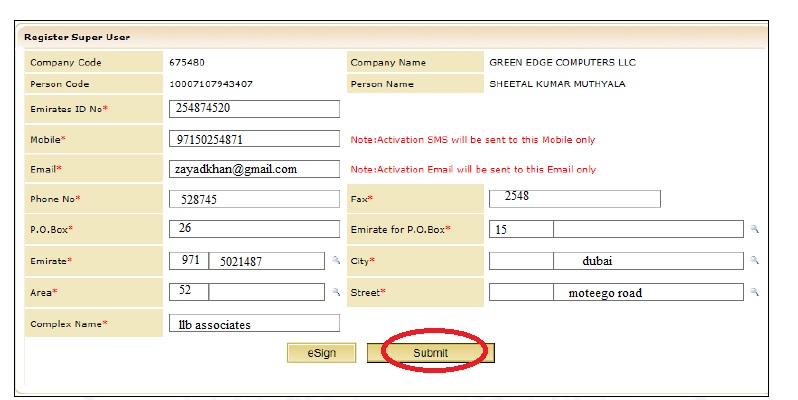The height and width of the screenshot is (400, 798).
Task: Select the Street field showing moteego road
Action: (648, 293)
